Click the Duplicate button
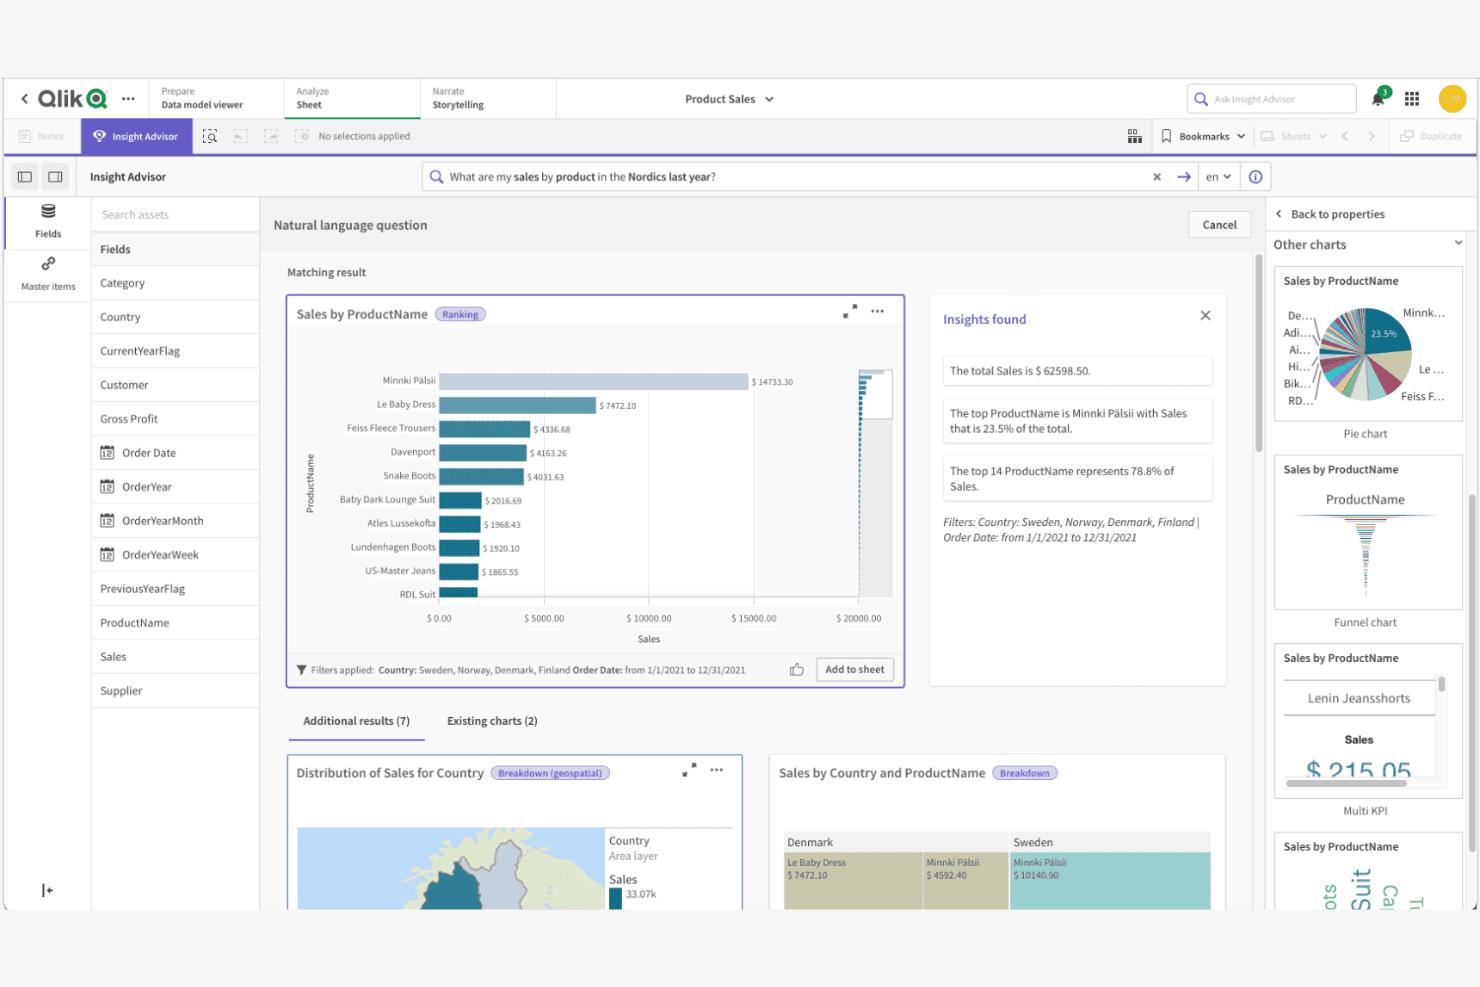The image size is (1480, 987). 1431,136
